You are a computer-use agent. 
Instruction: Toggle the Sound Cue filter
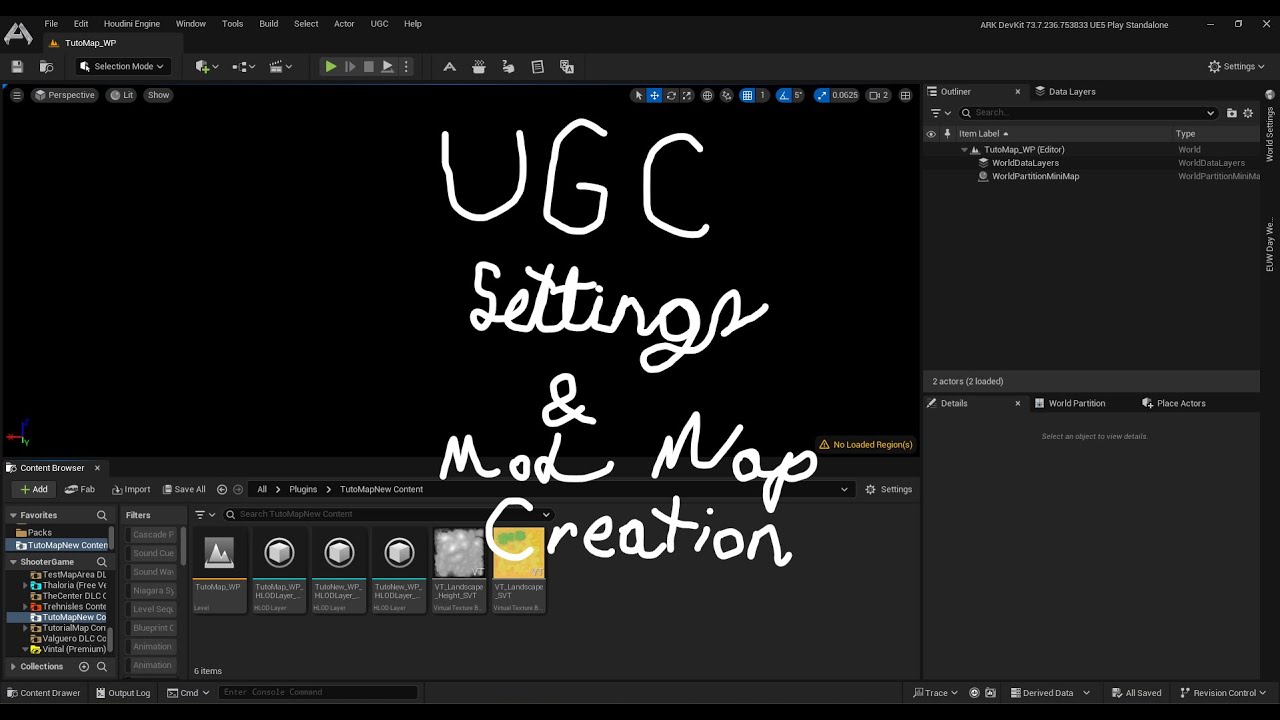coord(153,553)
